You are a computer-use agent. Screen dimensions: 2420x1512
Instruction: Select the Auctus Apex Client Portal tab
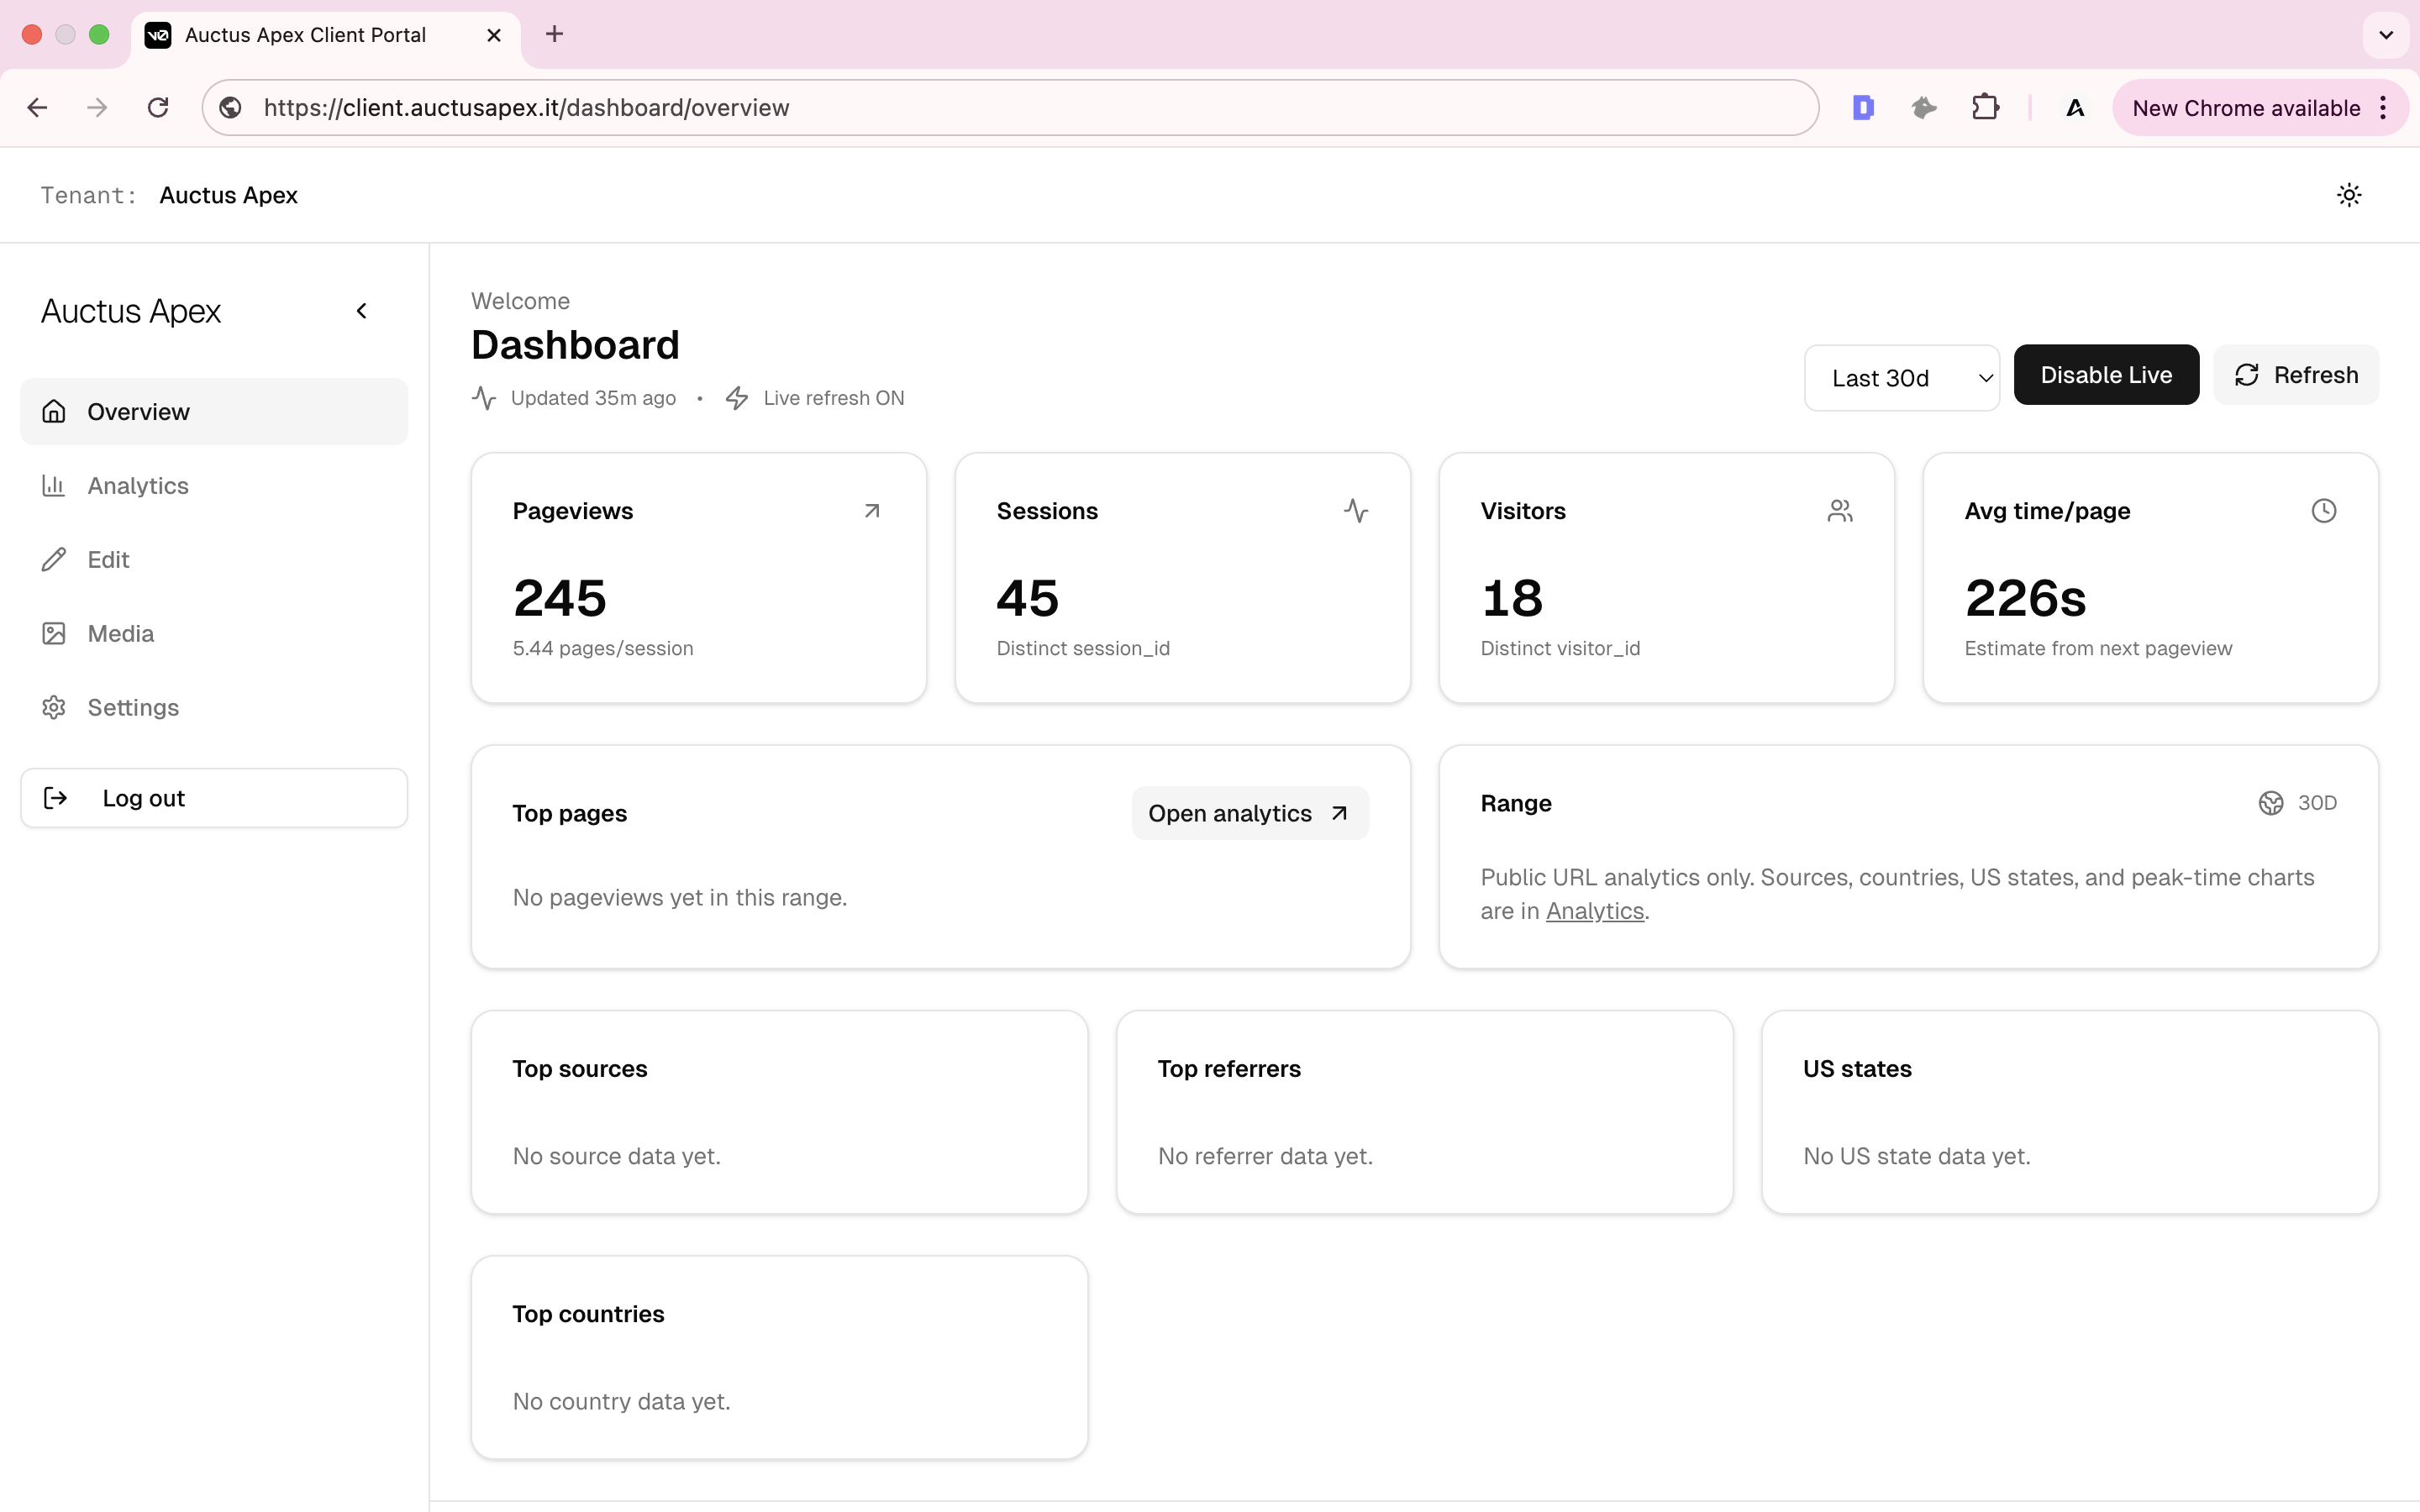click(326, 35)
